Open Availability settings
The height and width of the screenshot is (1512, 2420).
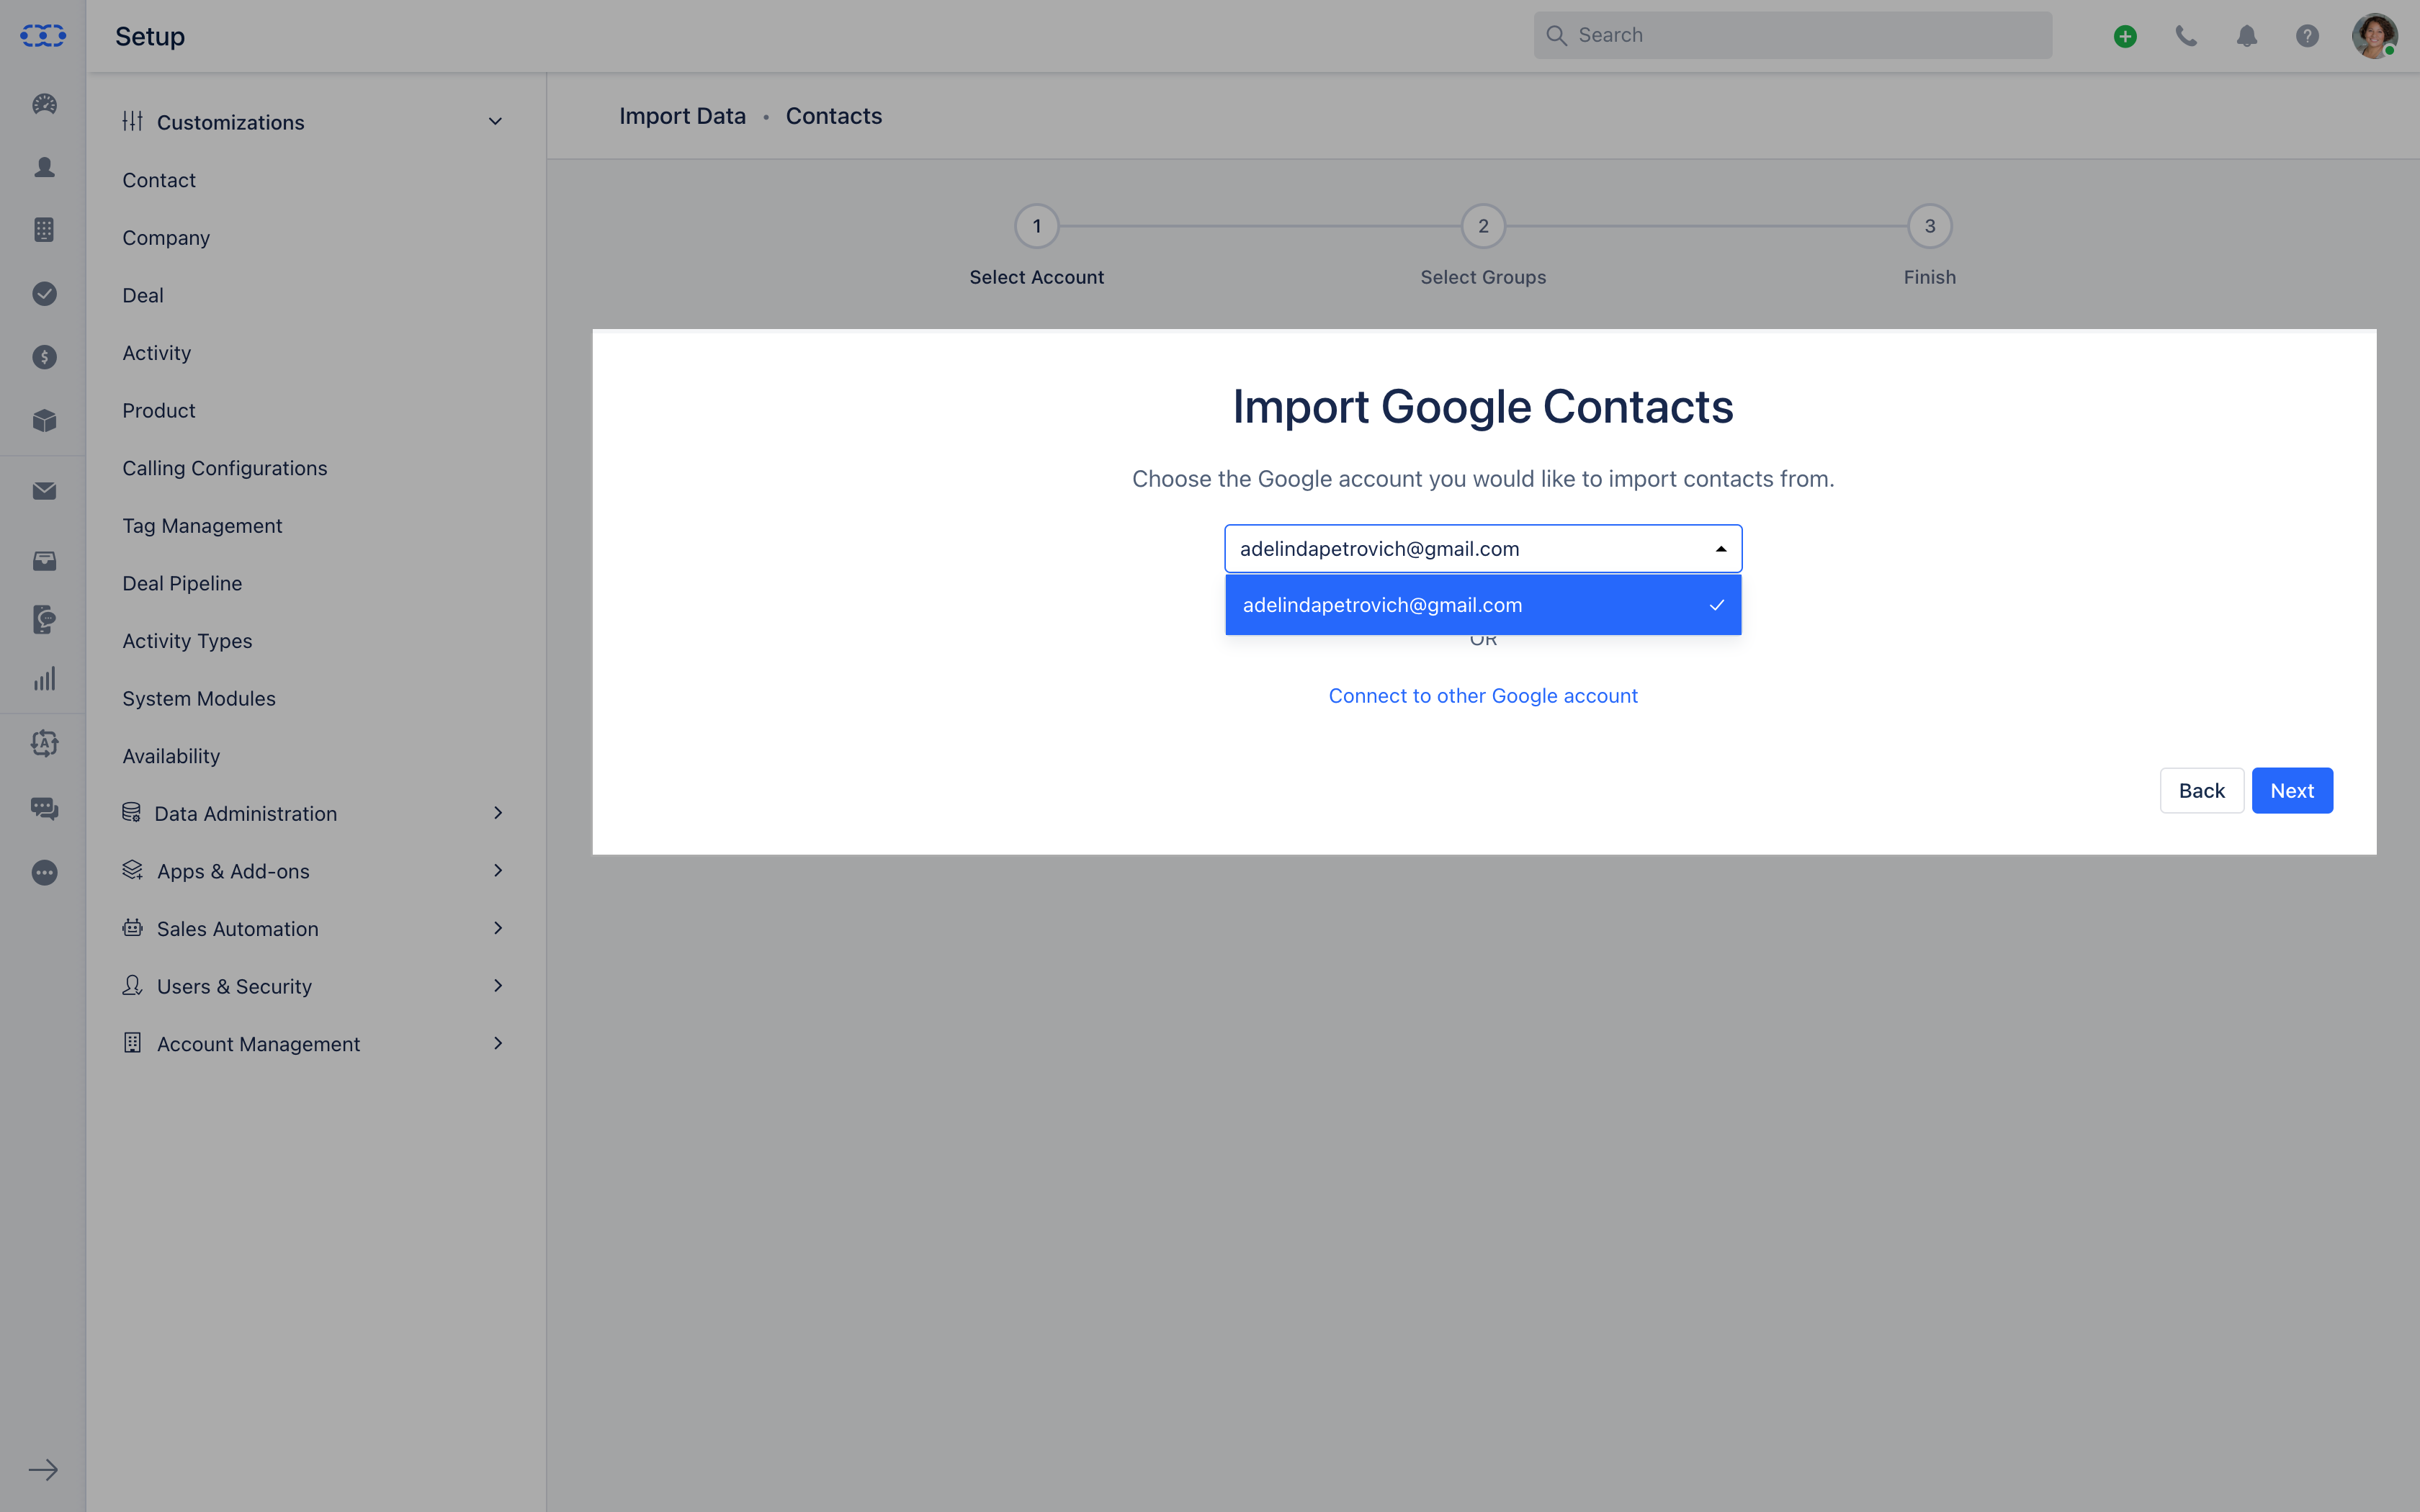171,756
